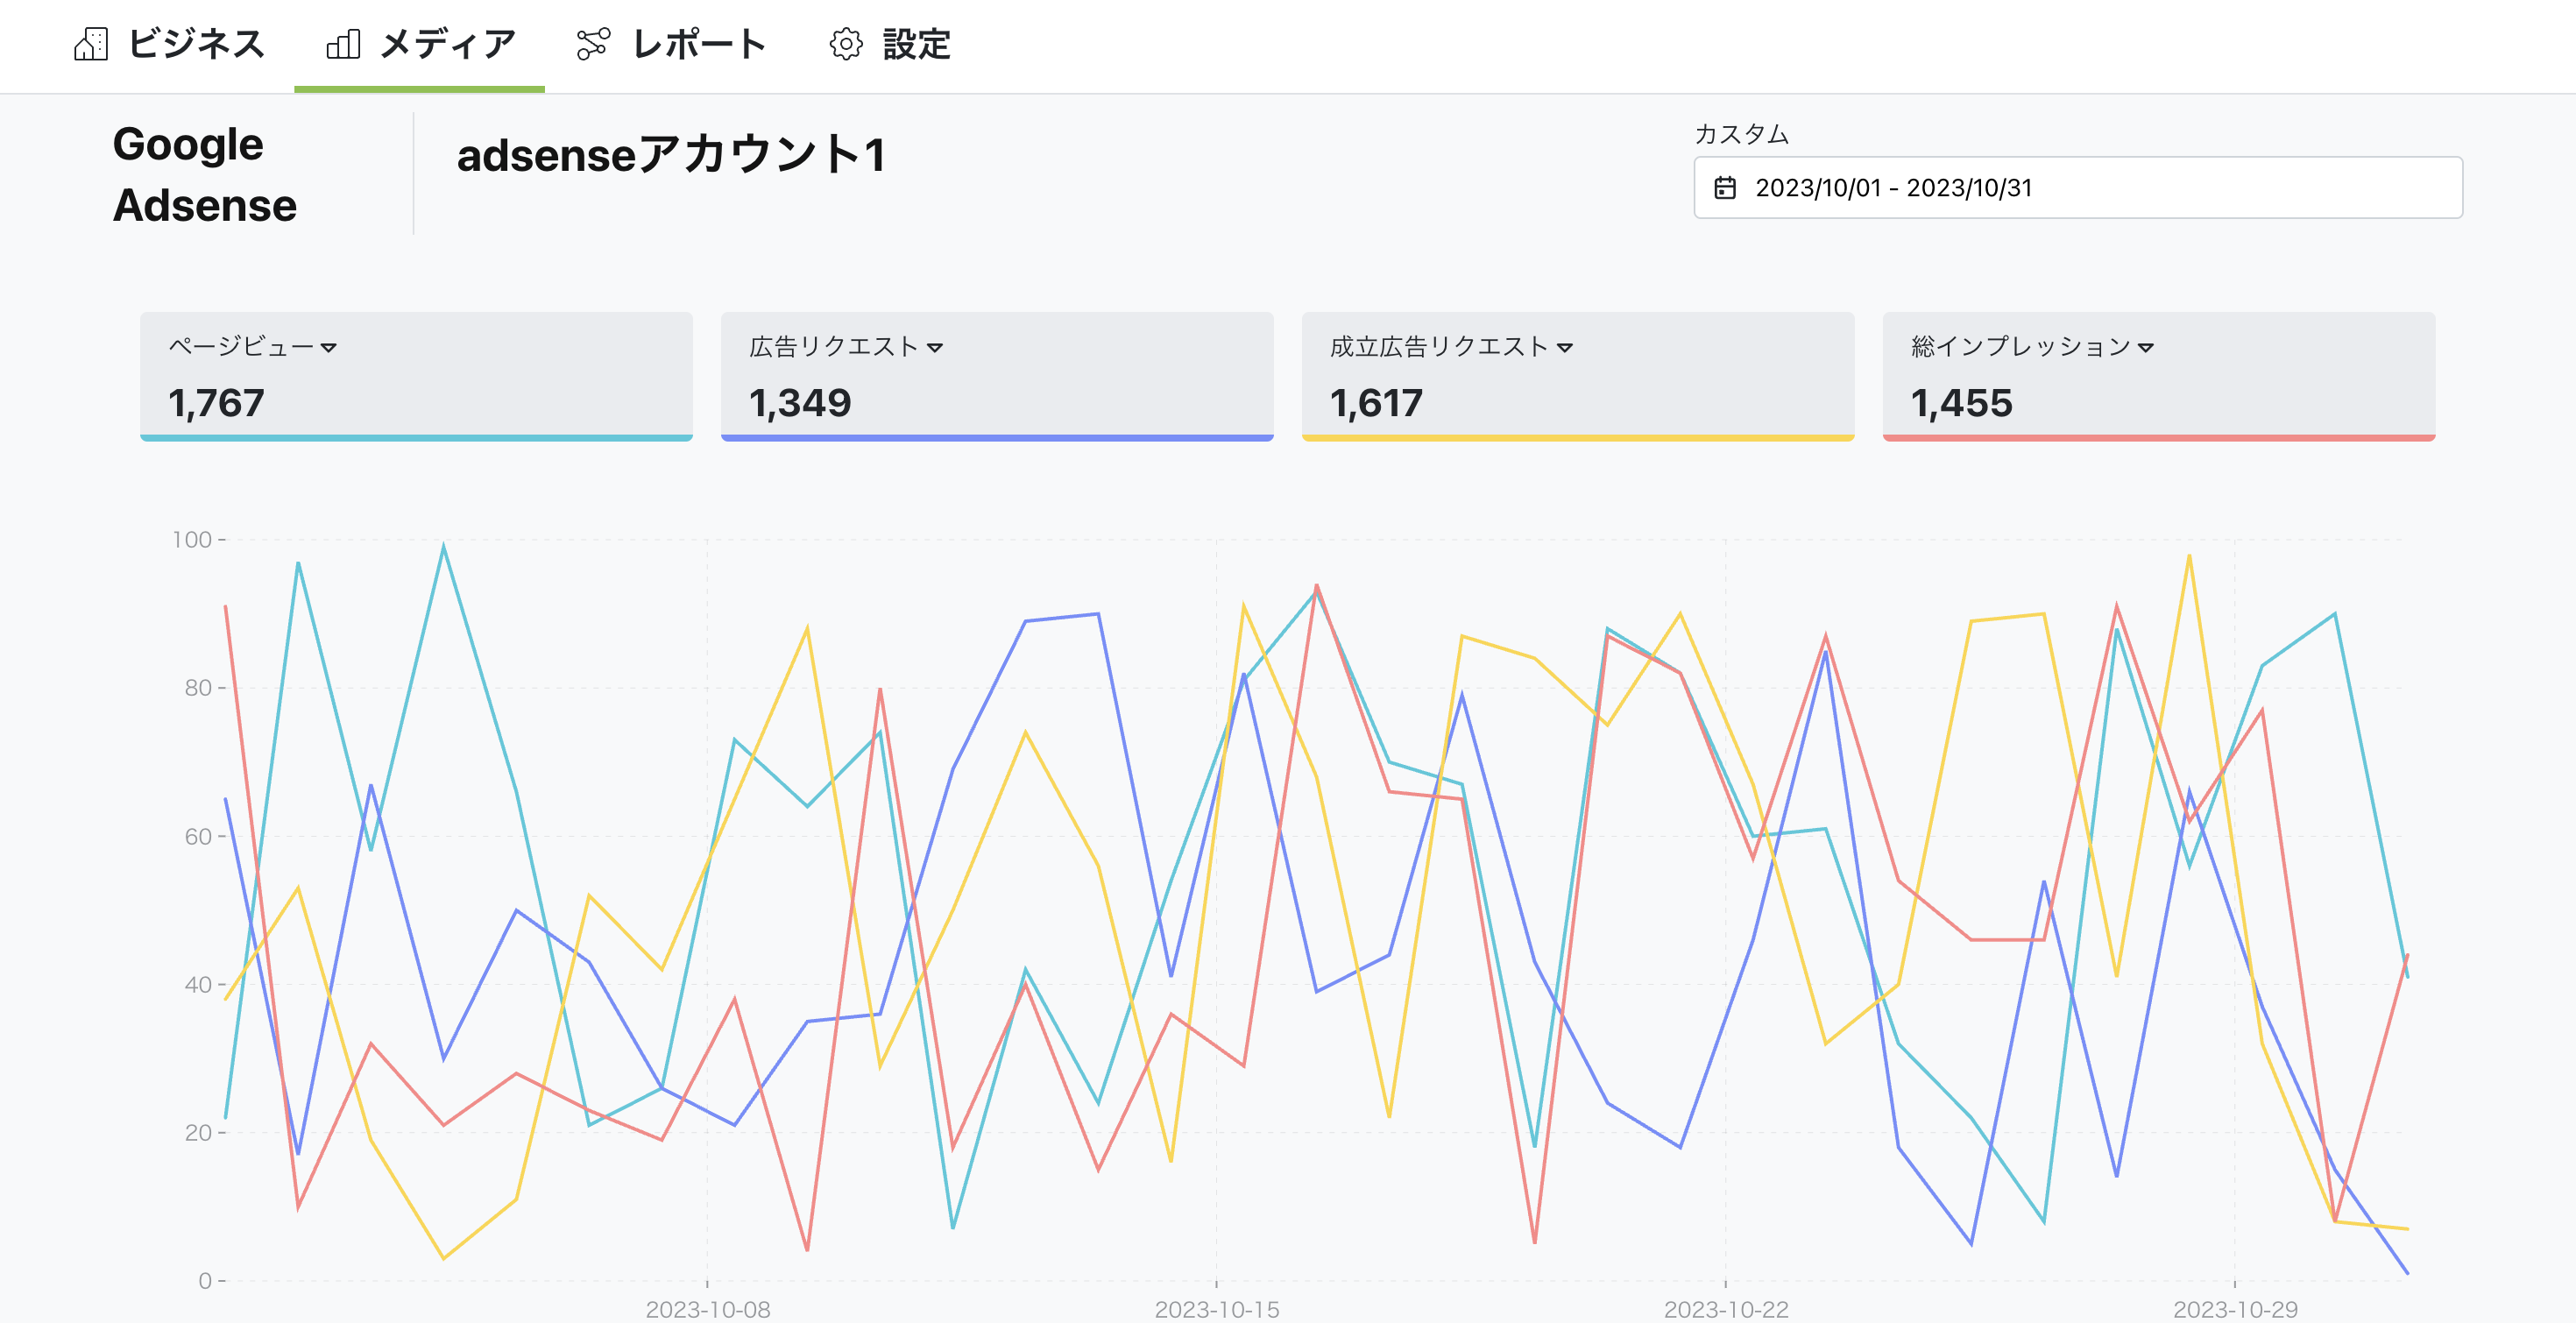
Task: Open the 広告リクエスト metric selector
Action: click(x=936, y=348)
